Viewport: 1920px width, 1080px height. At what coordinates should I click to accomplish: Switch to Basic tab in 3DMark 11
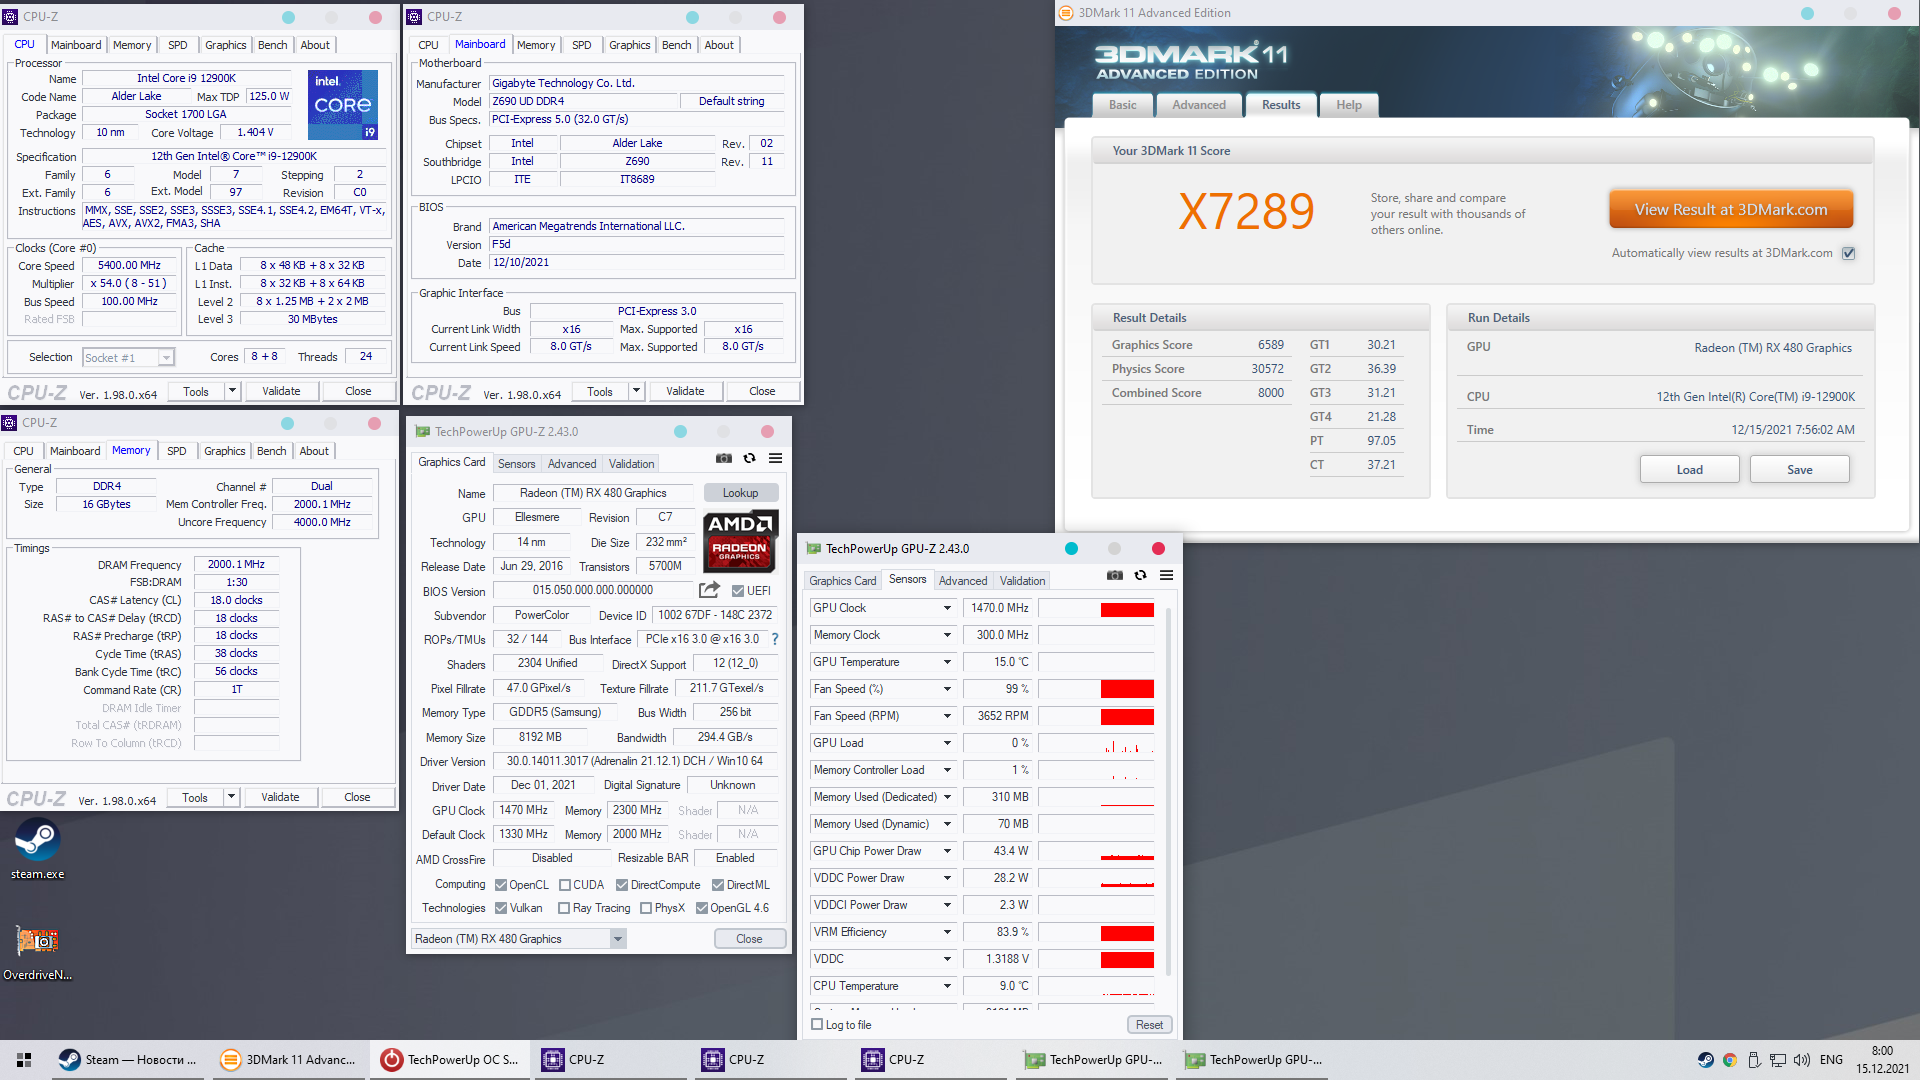point(1122,105)
